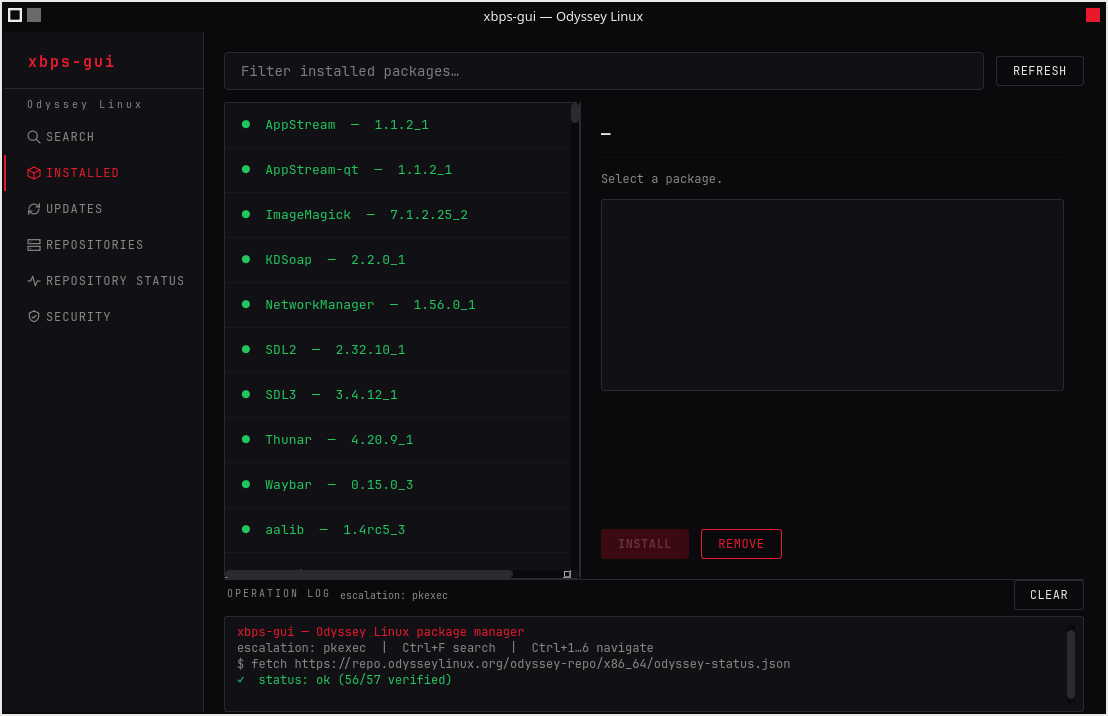Click the Installed box icon in sidebar
Image resolution: width=1108 pixels, height=716 pixels.
pos(33,173)
